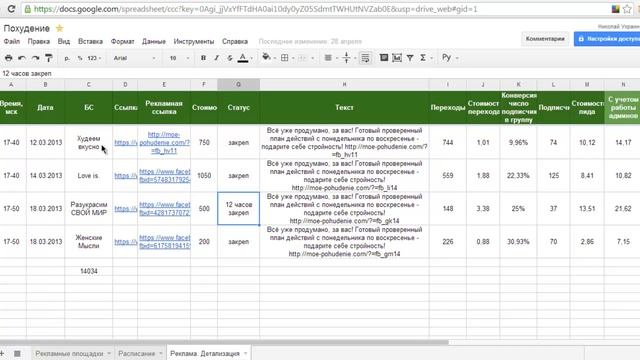Click the browser address bar
The image size is (640, 360).
pyautogui.click(x=318, y=9)
